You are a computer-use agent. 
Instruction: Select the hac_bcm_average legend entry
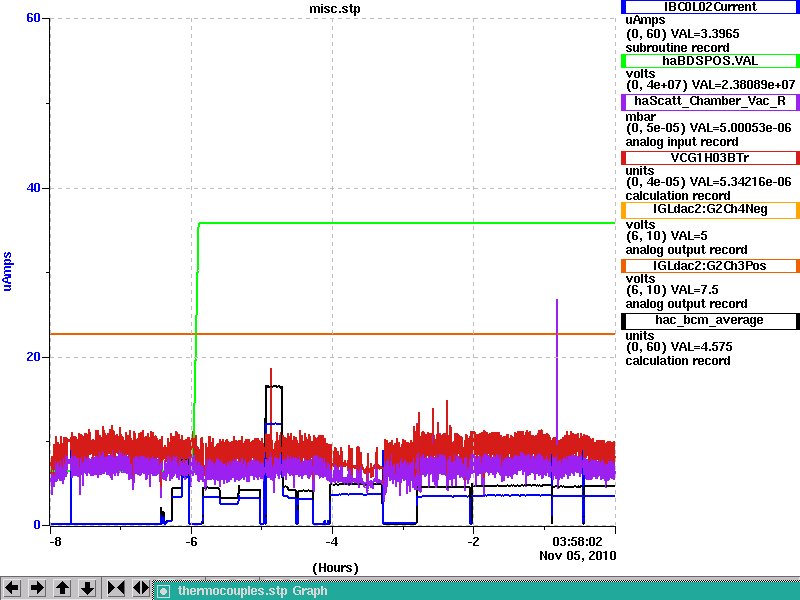[710, 320]
